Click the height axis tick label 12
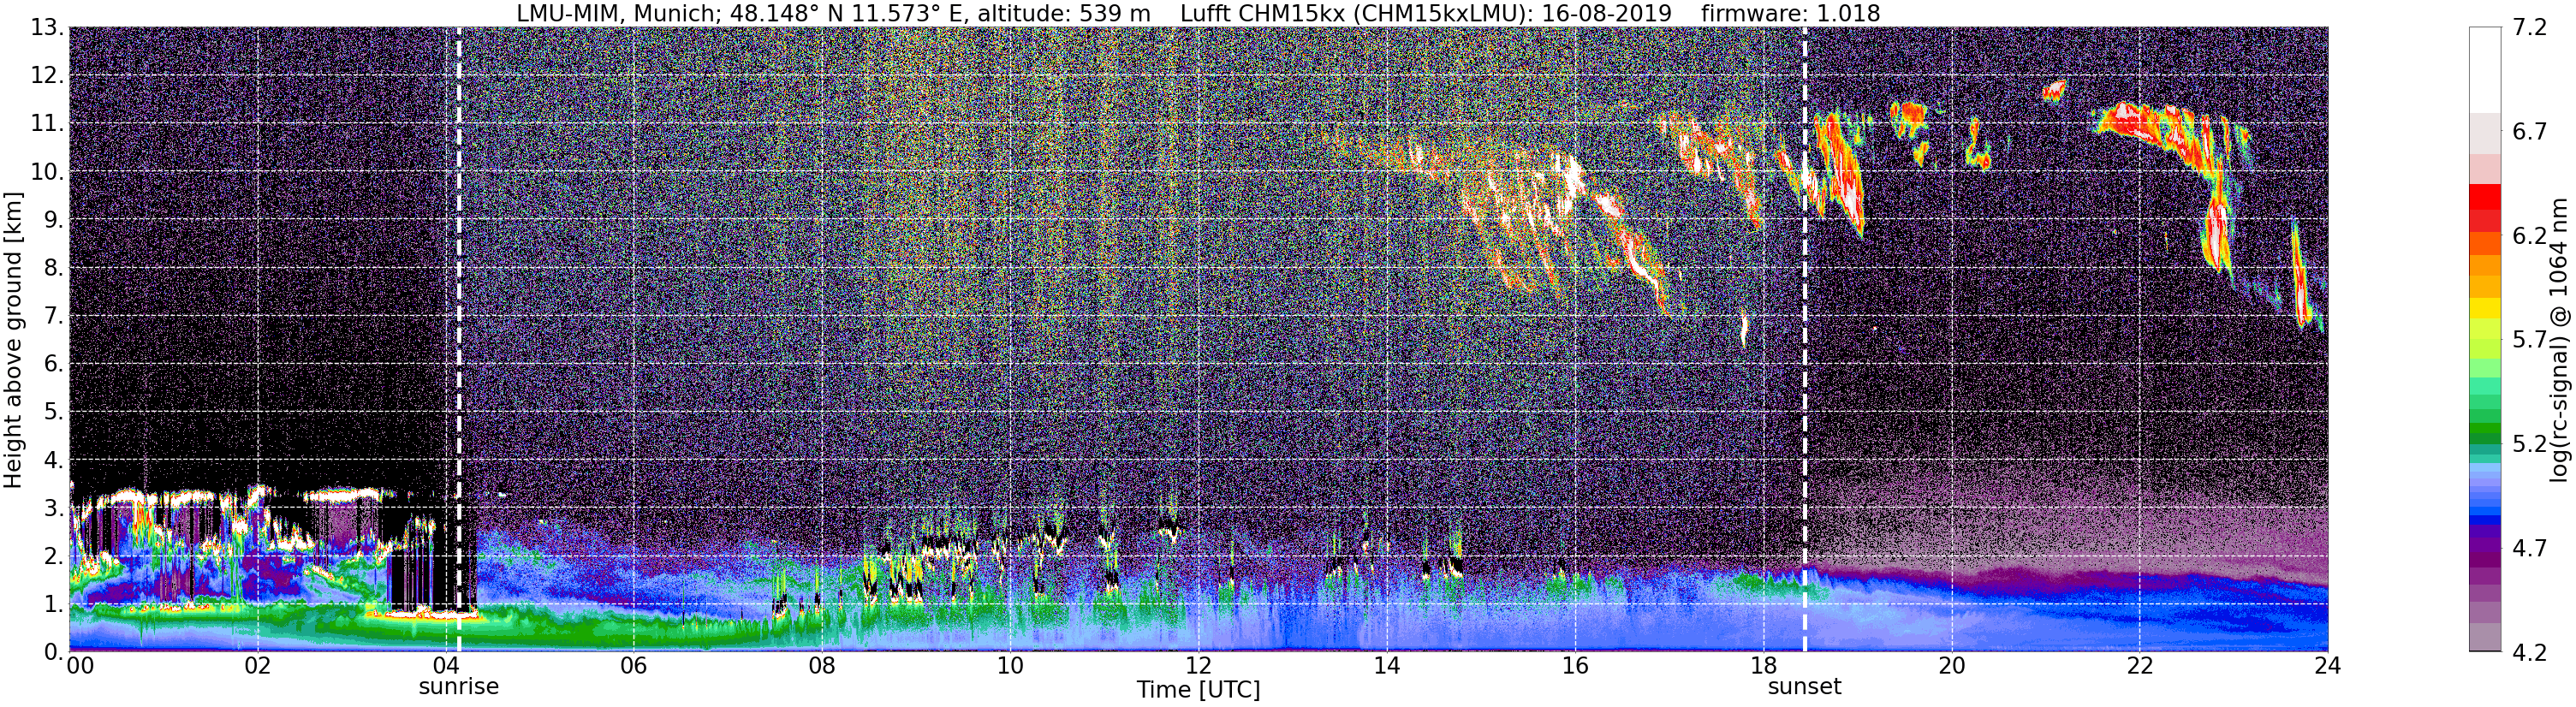The image size is (2576, 707). pyautogui.click(x=47, y=76)
